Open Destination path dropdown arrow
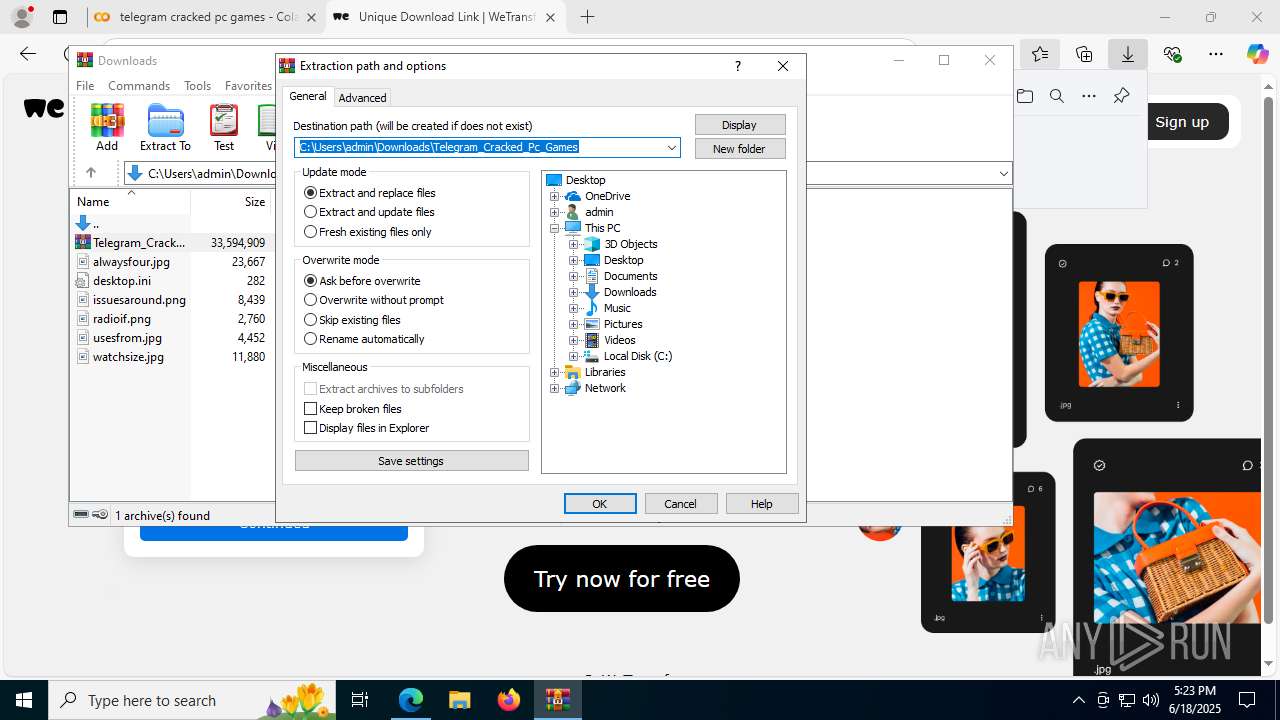The image size is (1280, 720). pos(672,147)
